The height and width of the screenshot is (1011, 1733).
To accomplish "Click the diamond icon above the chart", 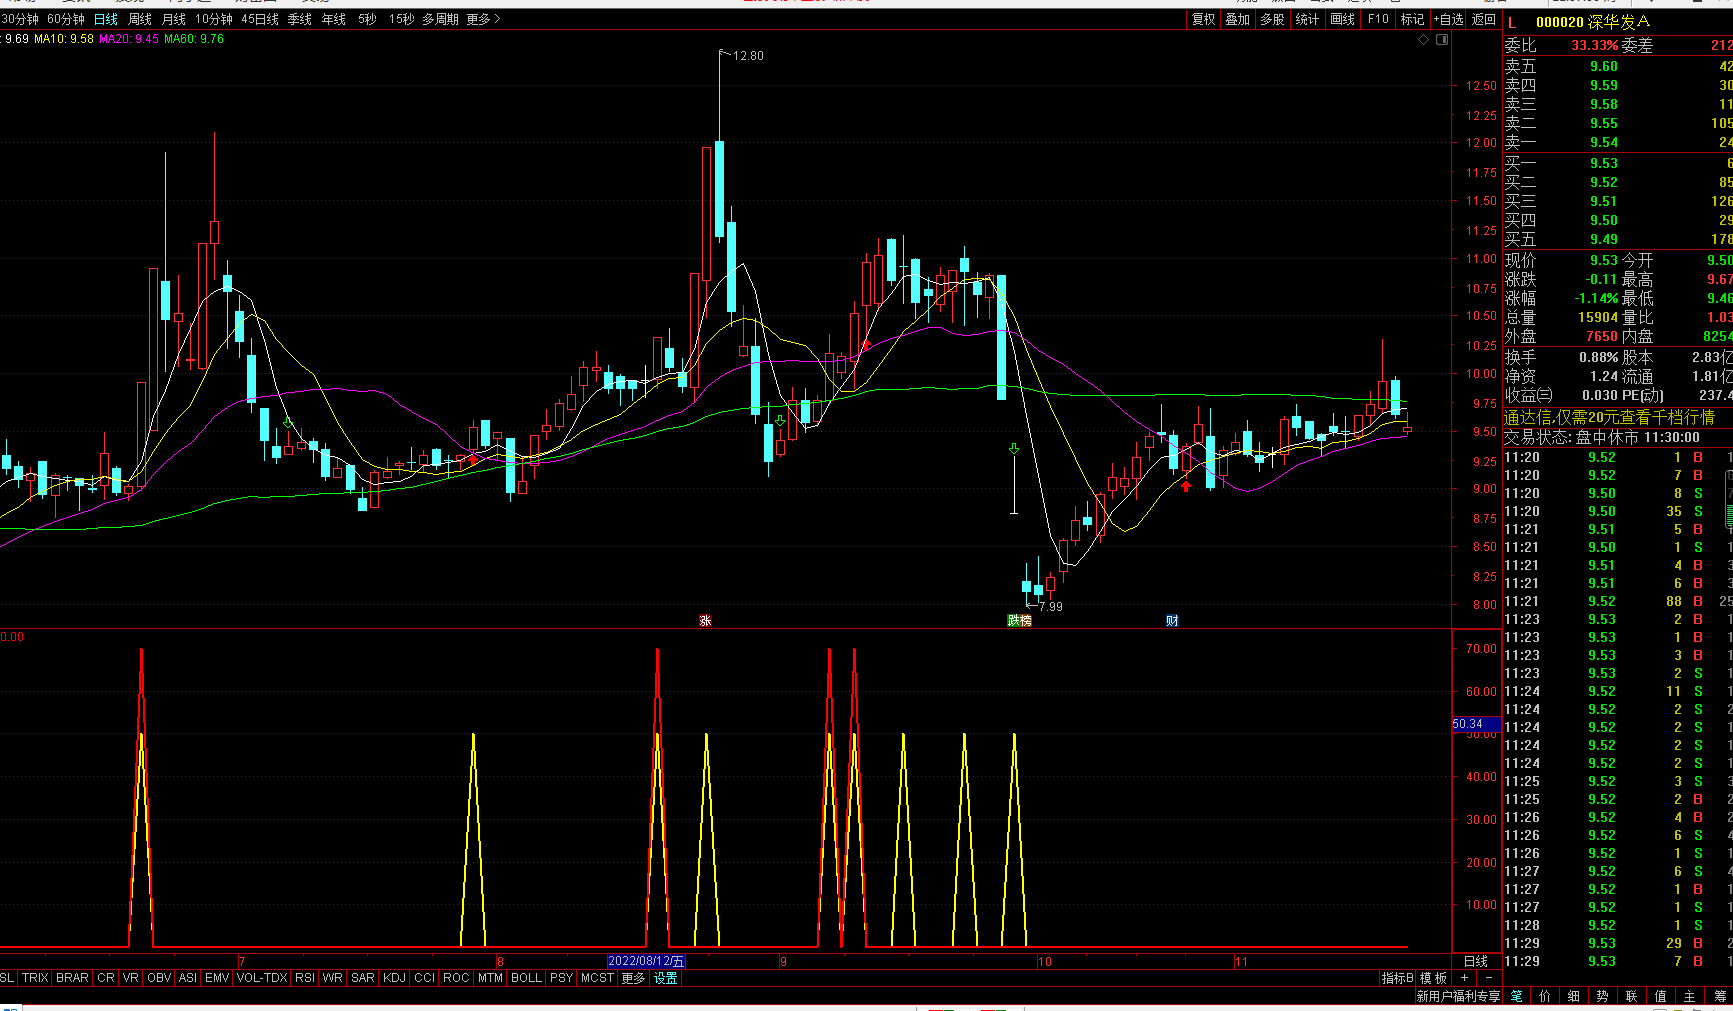I will point(1423,39).
